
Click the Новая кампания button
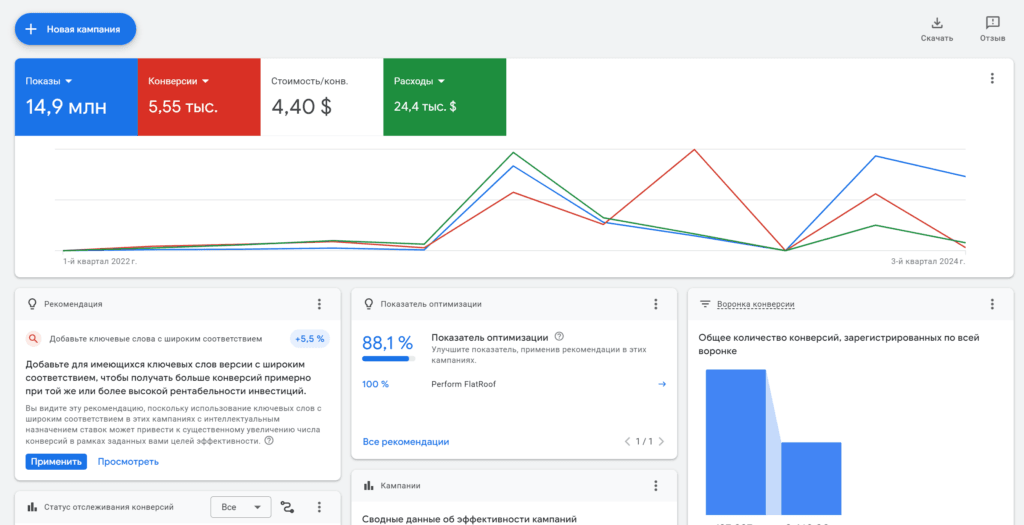click(75, 29)
